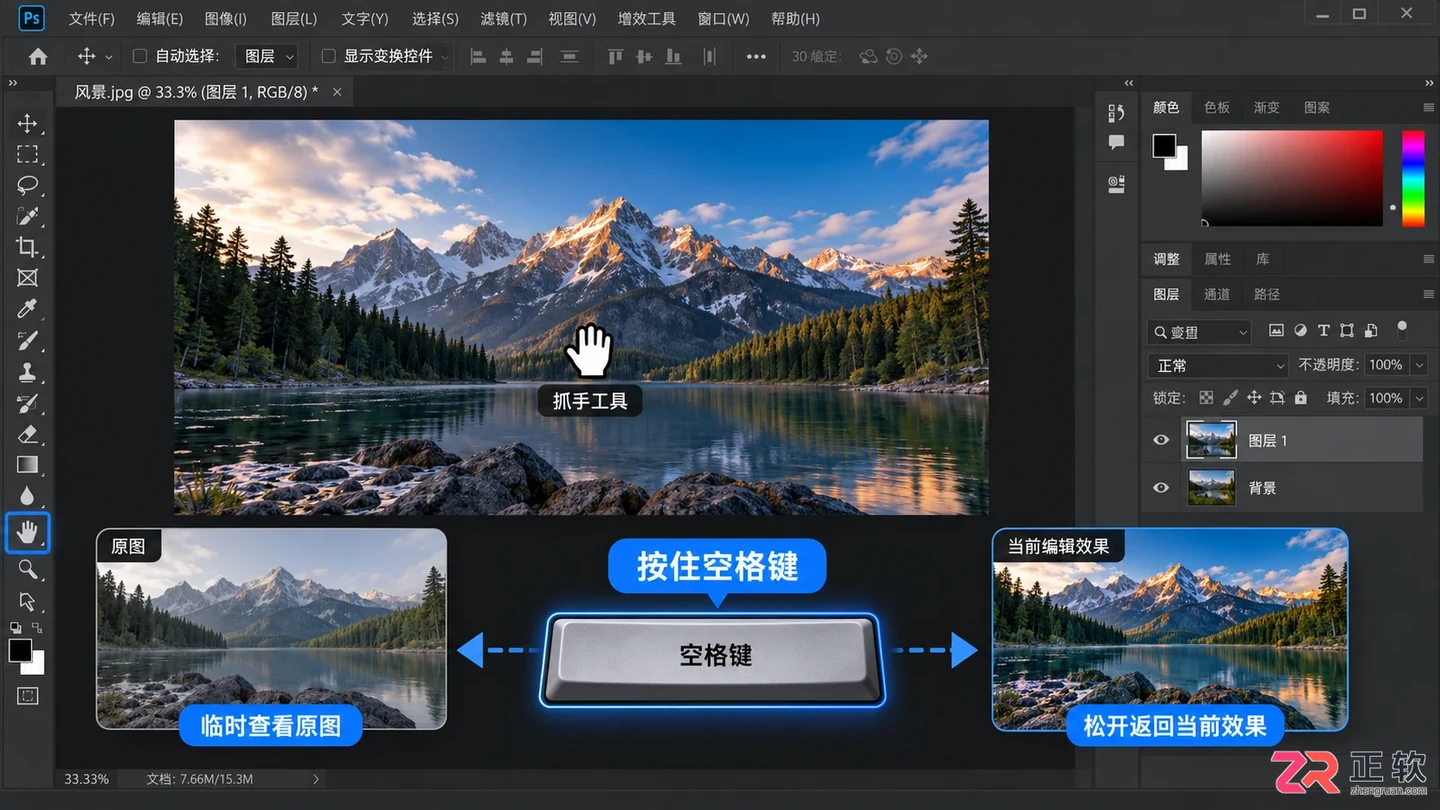Enable the 显示变换控件 checkbox
Viewport: 1440px width, 810px height.
tap(328, 57)
